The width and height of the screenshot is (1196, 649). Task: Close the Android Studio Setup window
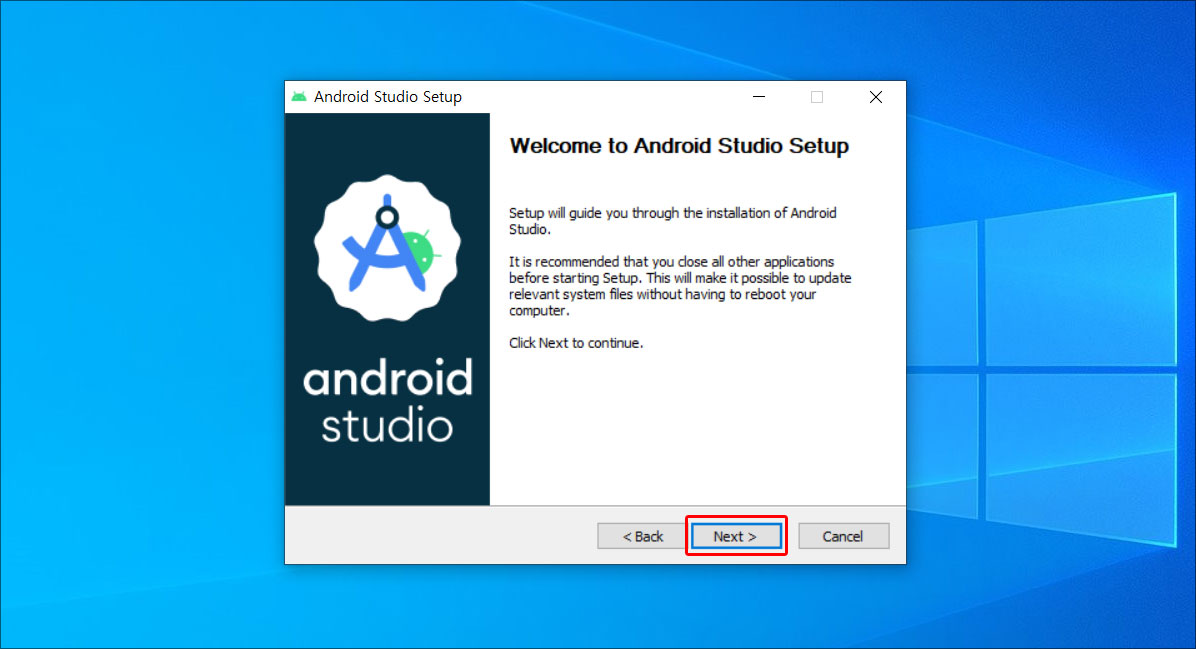point(876,97)
